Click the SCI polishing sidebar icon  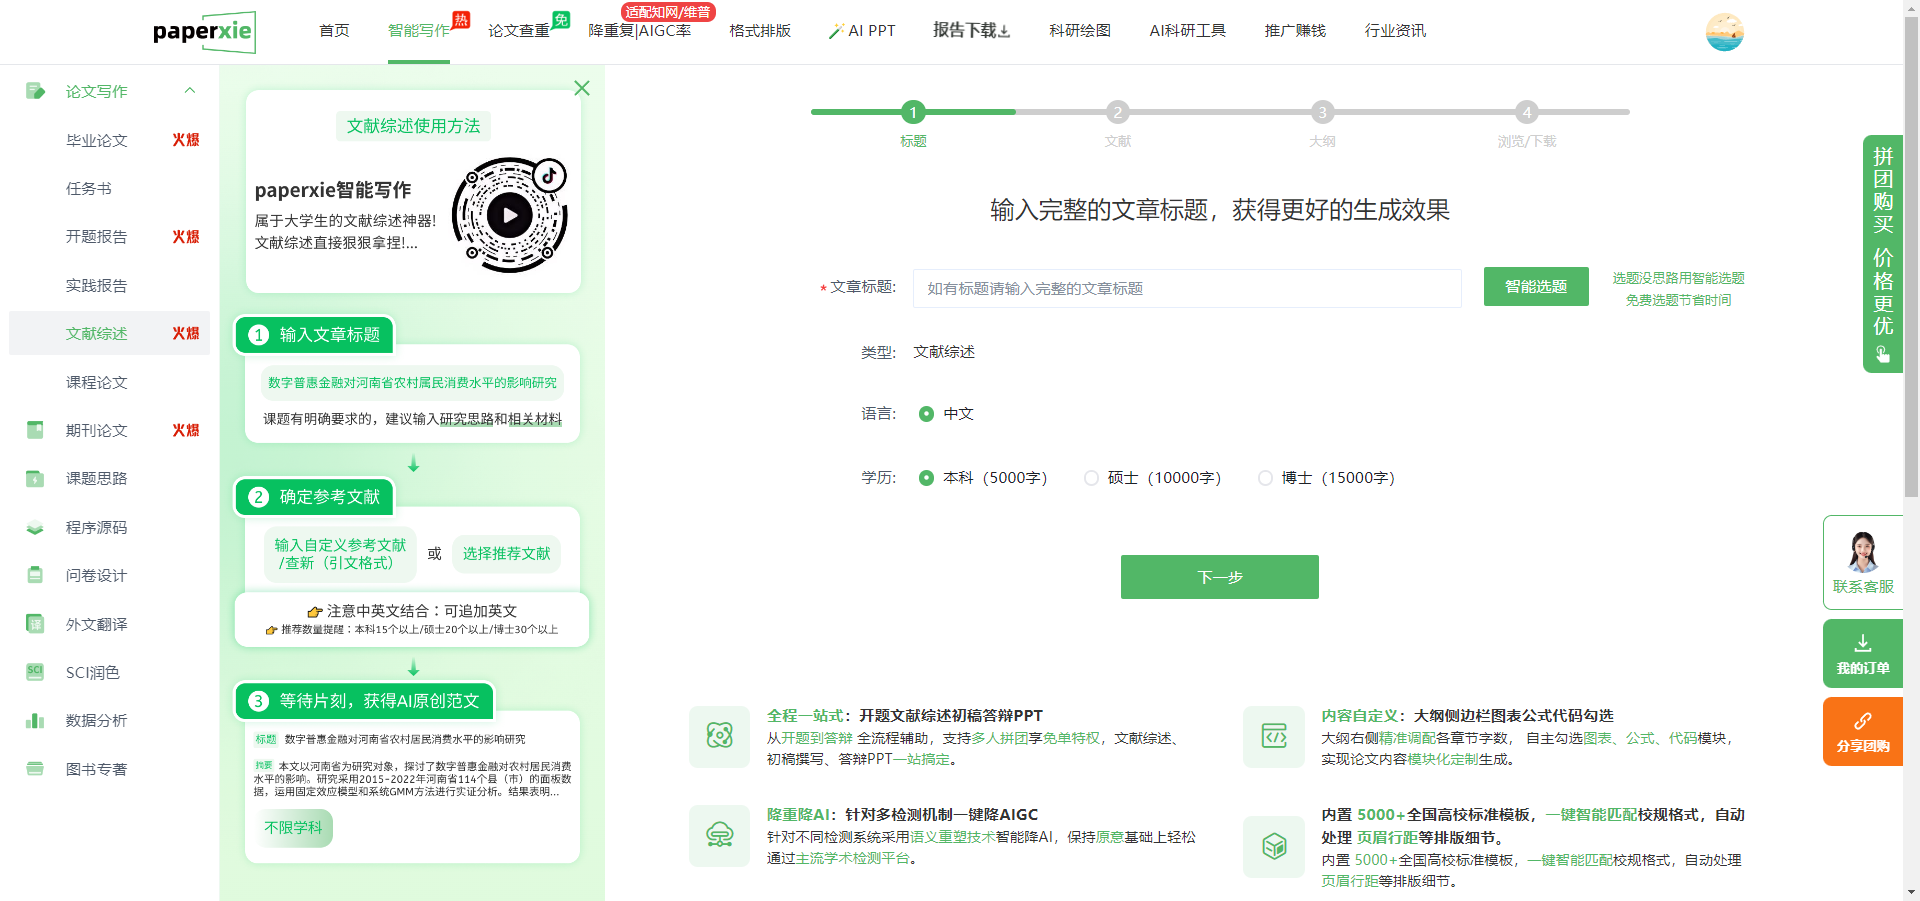click(x=35, y=672)
